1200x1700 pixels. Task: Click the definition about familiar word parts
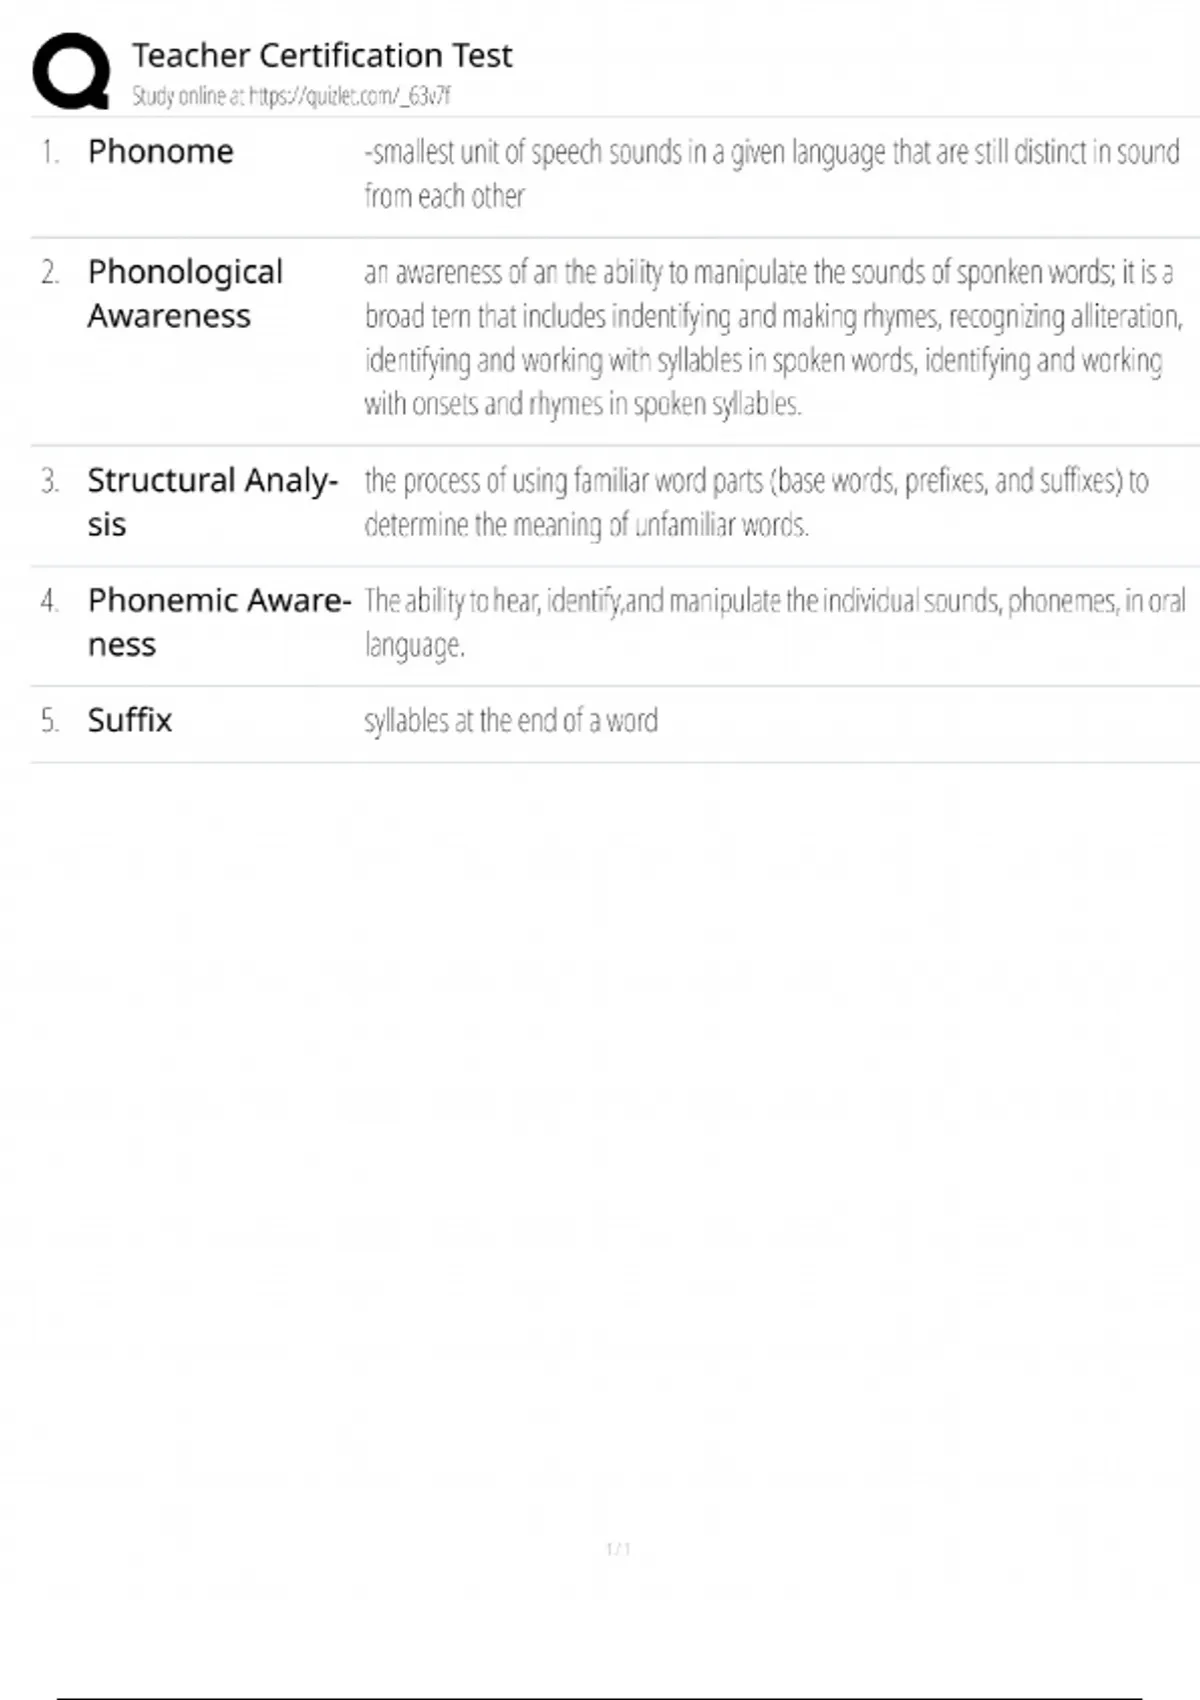pyautogui.click(x=756, y=502)
